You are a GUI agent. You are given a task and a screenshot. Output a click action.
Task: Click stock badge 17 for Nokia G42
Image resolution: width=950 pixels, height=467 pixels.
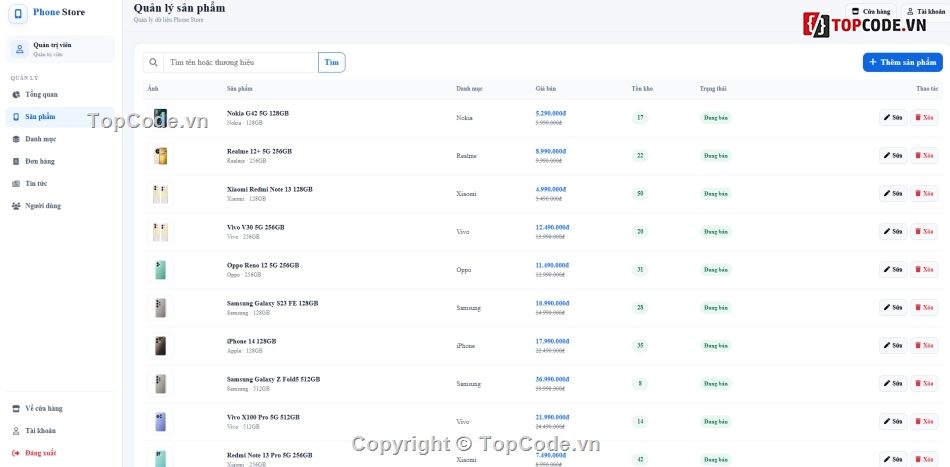point(640,118)
